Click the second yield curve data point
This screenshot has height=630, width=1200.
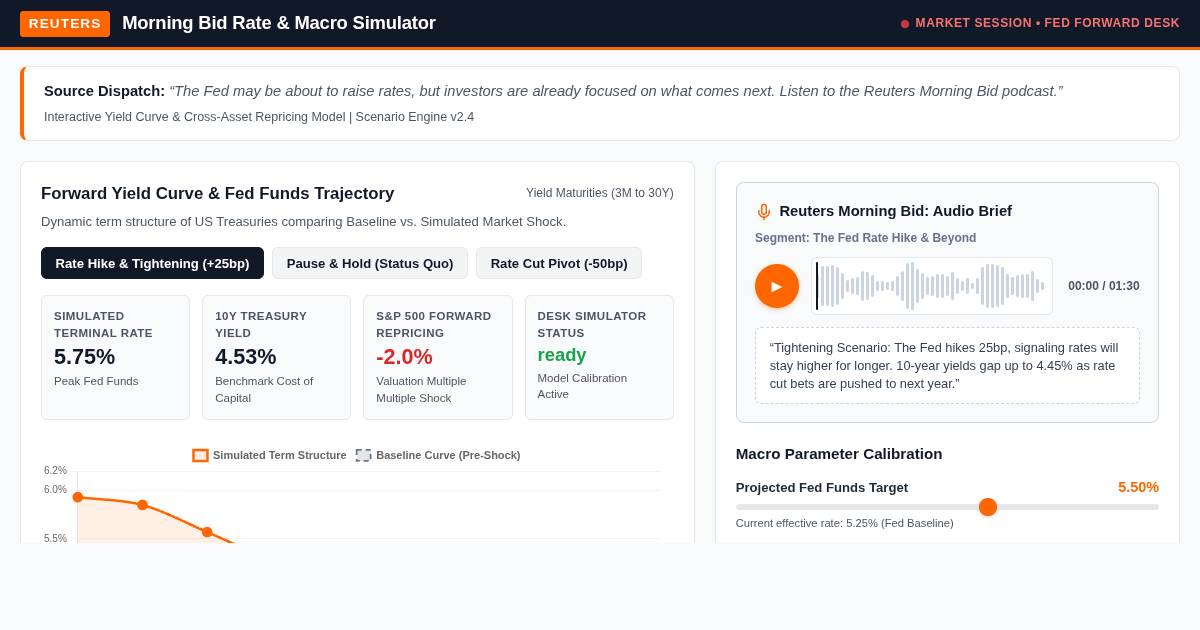click(x=142, y=505)
